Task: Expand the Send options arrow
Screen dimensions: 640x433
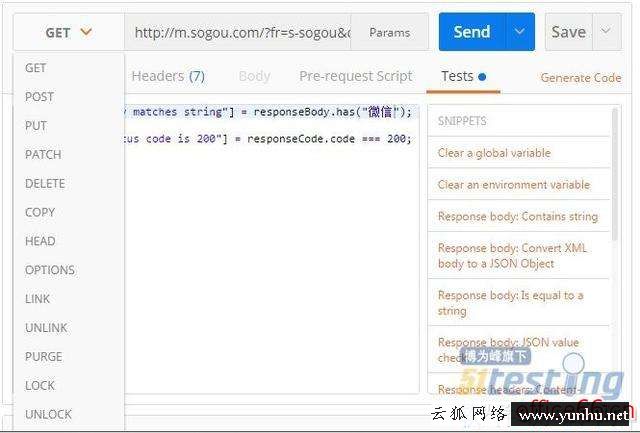Action: tap(520, 31)
